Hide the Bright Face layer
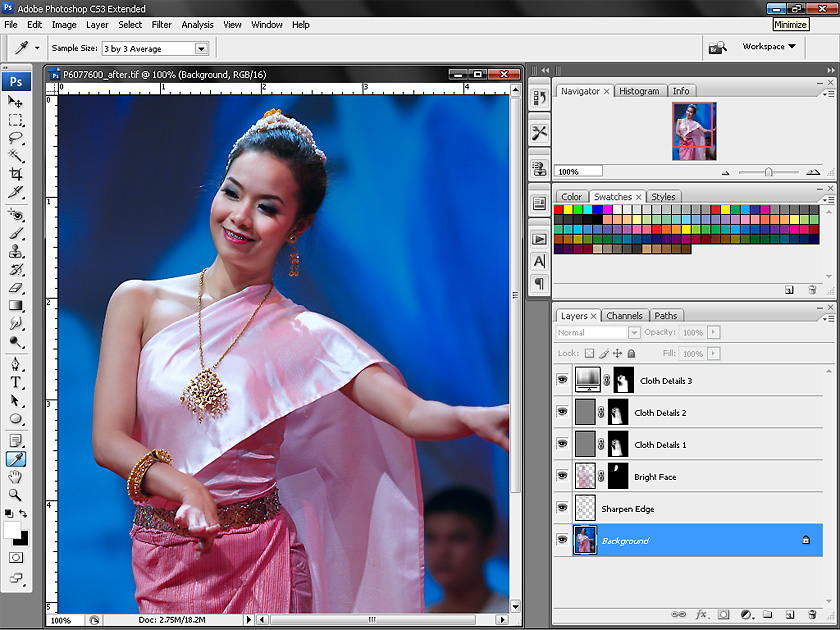 coord(562,476)
